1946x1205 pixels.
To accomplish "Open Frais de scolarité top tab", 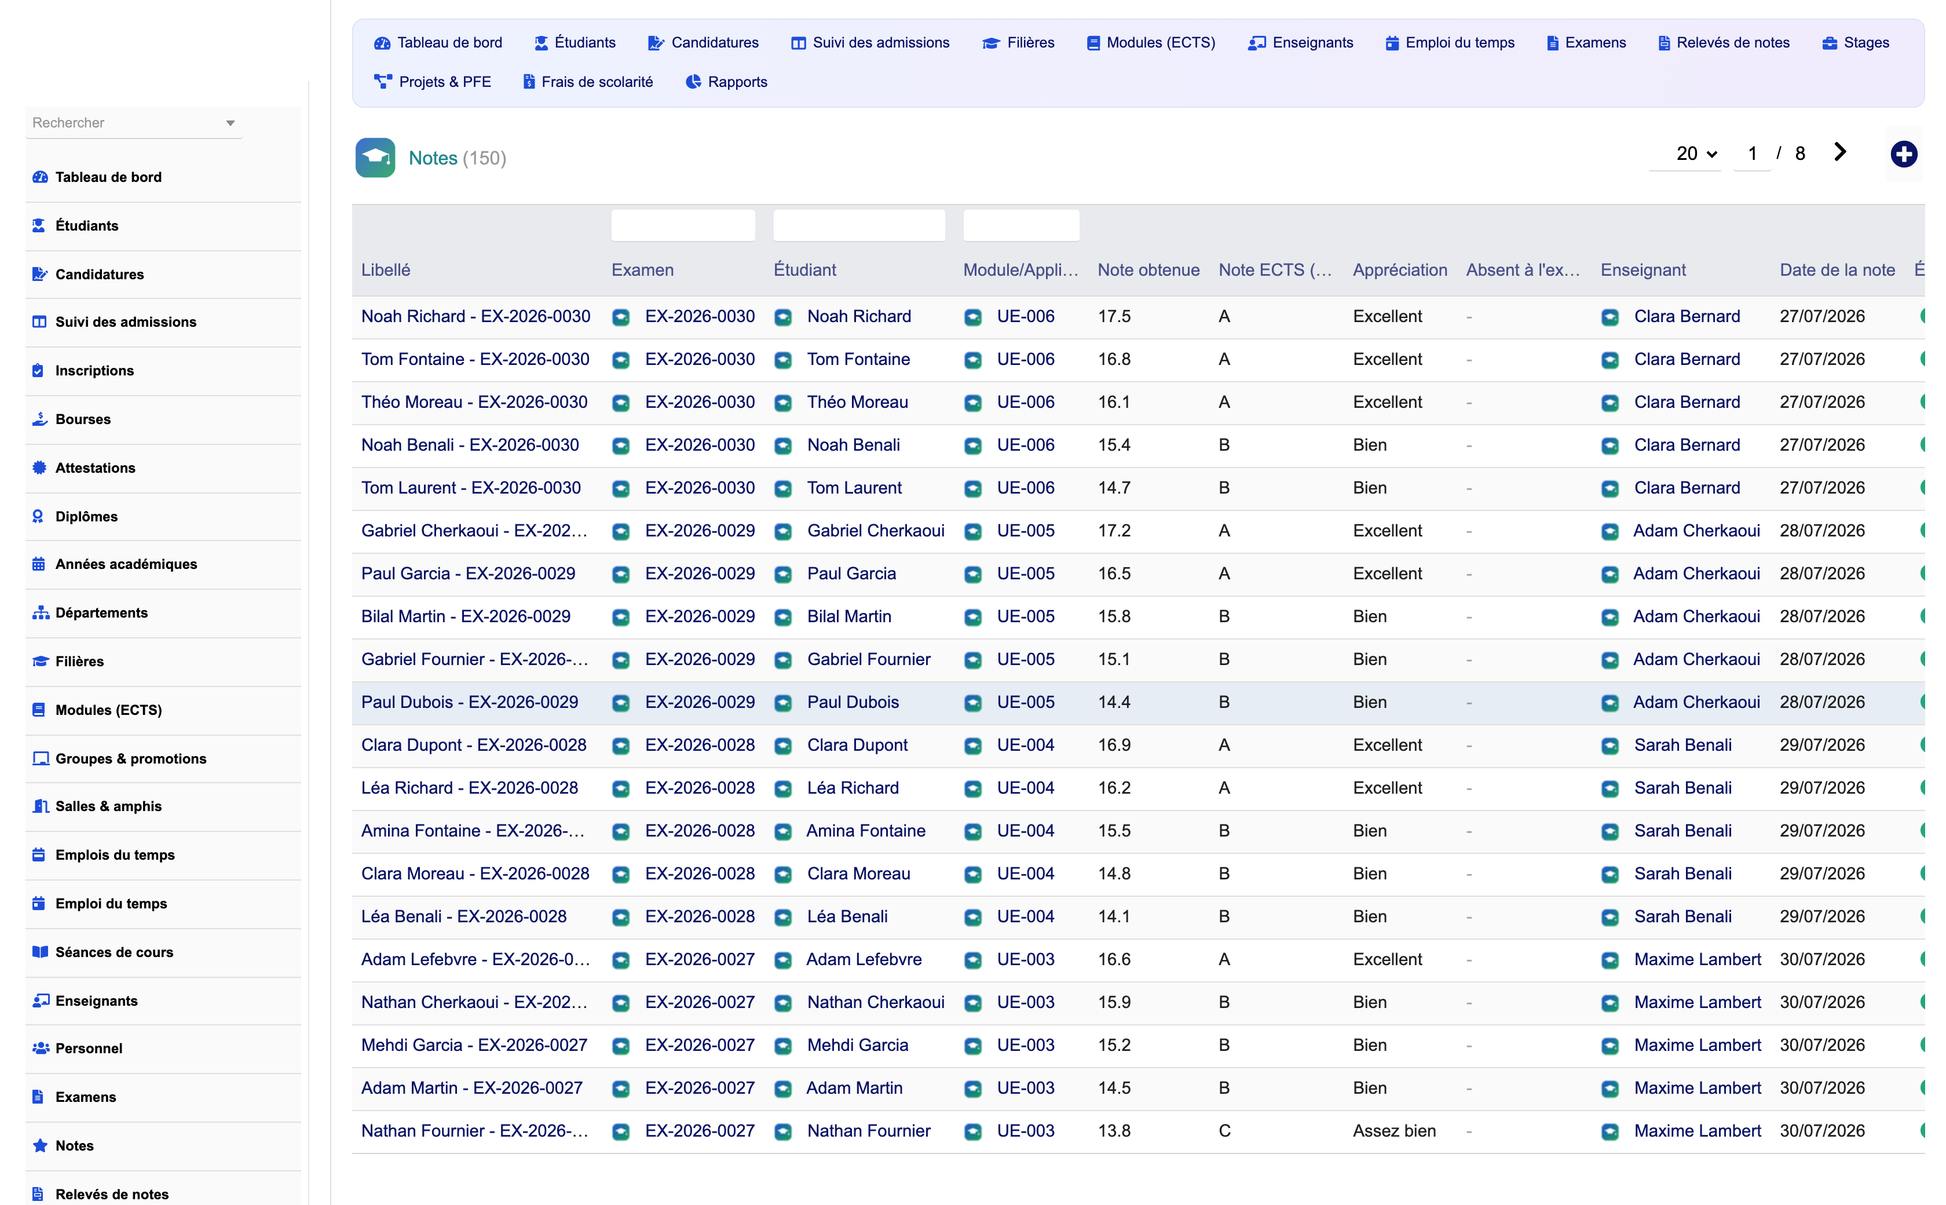I will point(588,82).
